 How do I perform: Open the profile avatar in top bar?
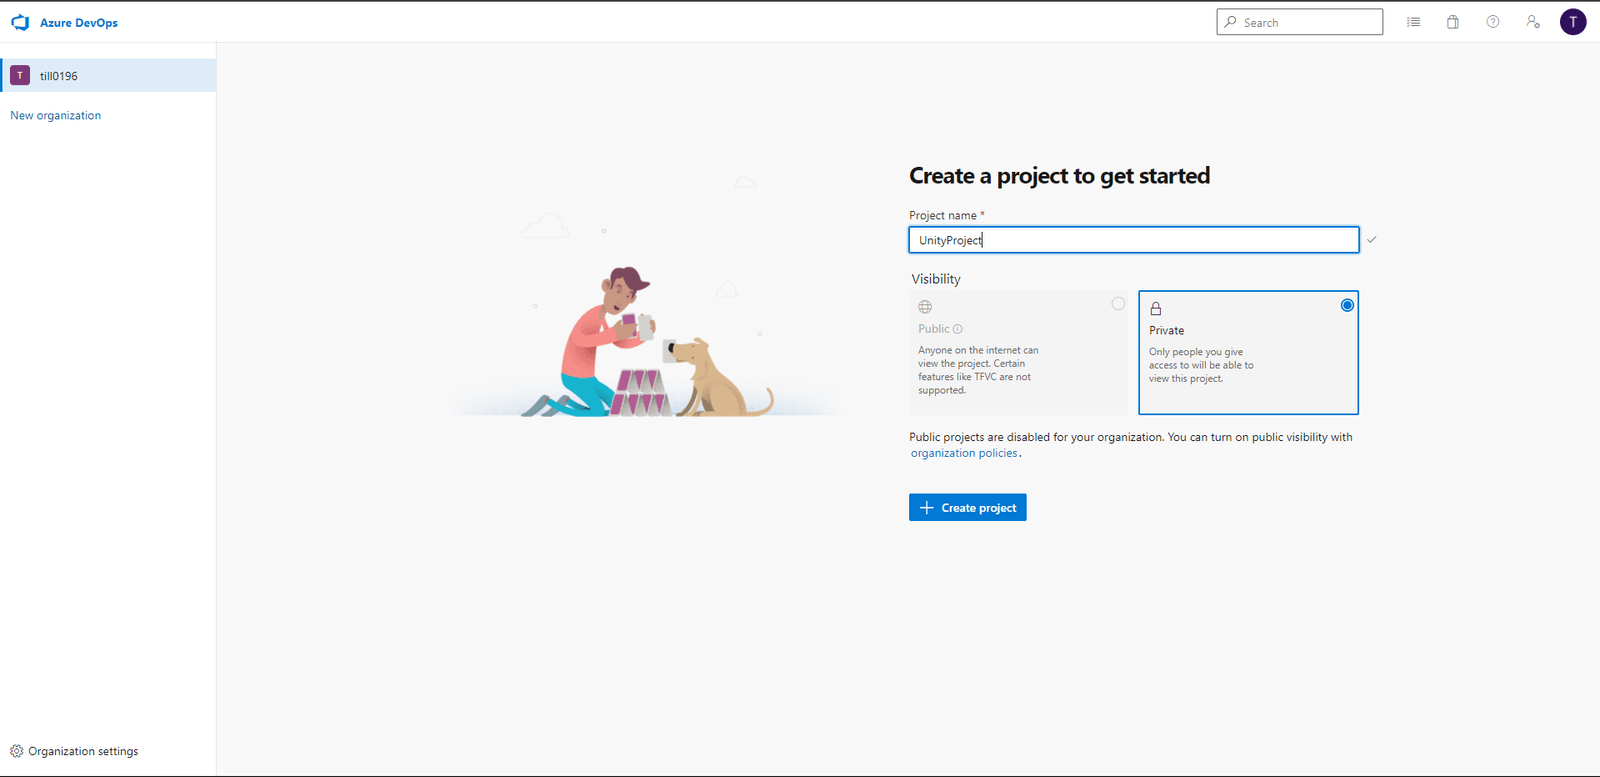tap(1573, 22)
